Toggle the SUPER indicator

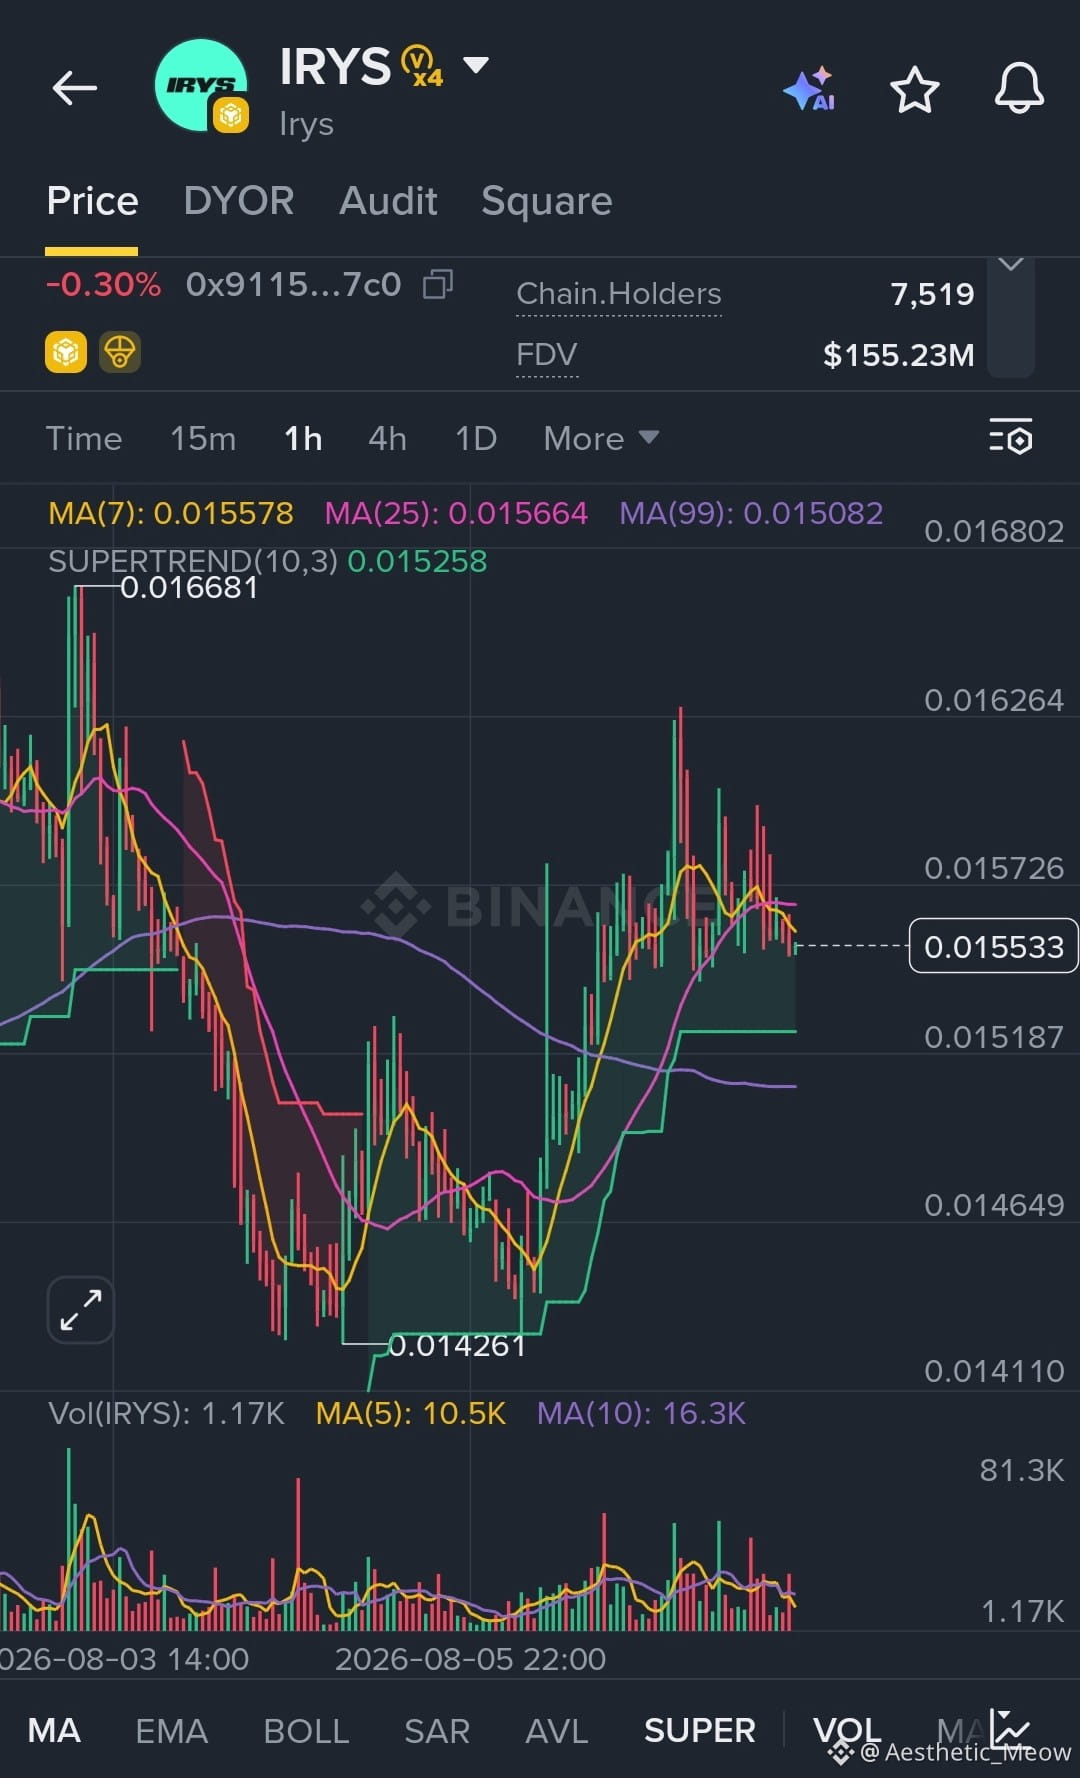700,1731
